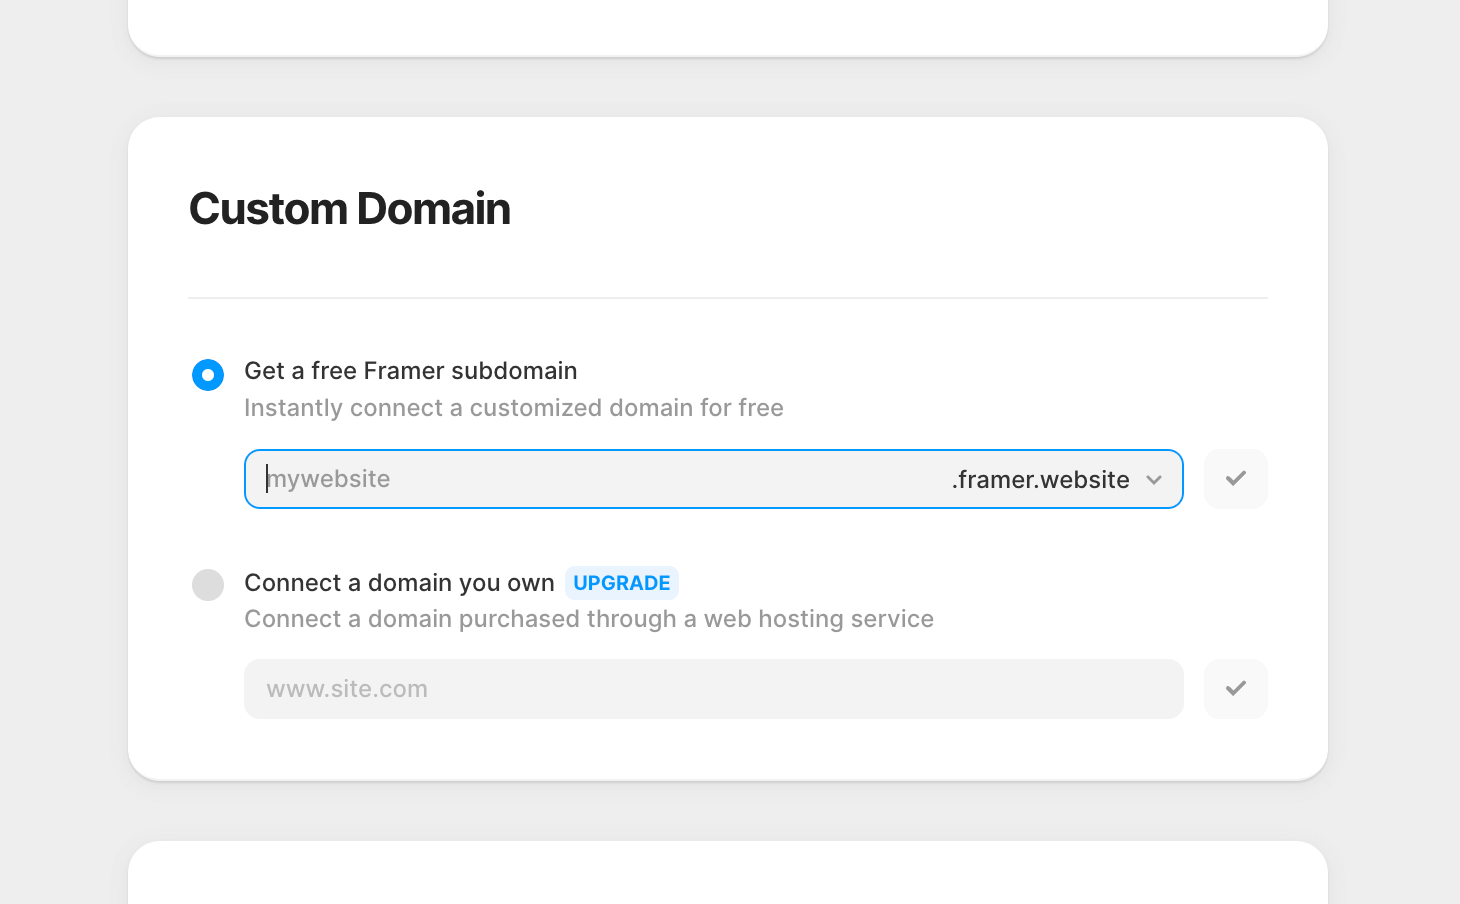Image resolution: width=1460 pixels, height=904 pixels.
Task: Click the partially visible card above Custom Domain
Action: [x=727, y=27]
